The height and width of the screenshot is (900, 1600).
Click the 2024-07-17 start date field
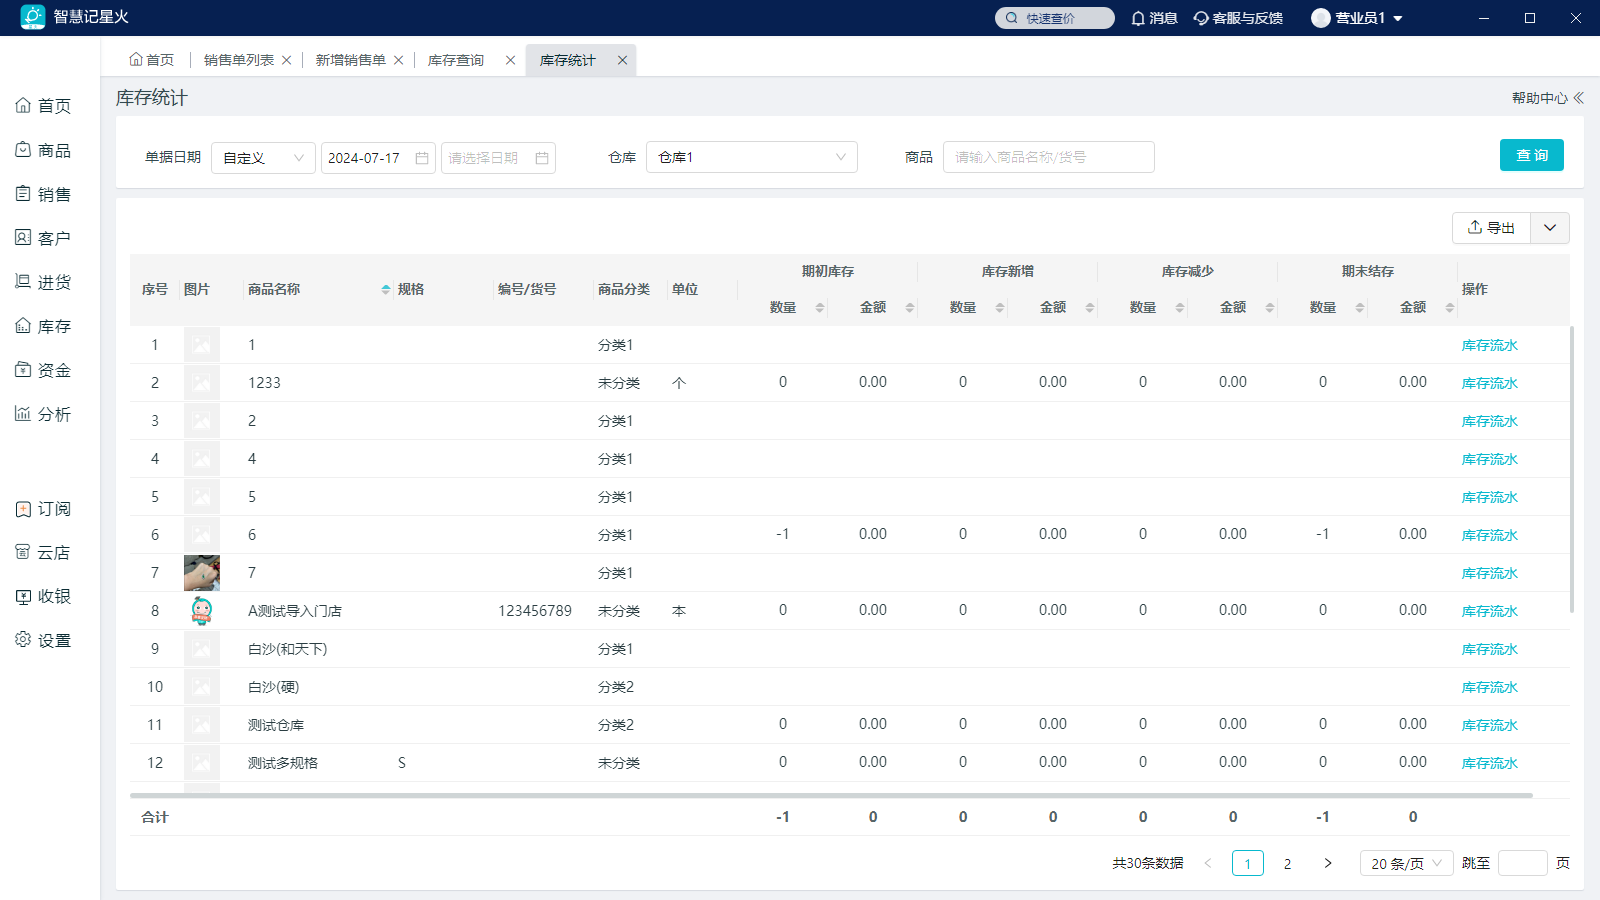(378, 158)
